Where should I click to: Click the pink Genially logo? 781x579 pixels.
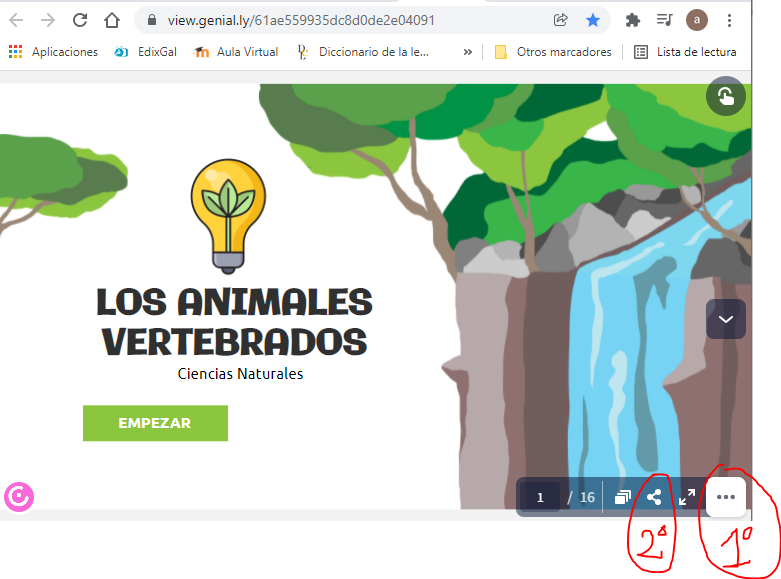(19, 496)
